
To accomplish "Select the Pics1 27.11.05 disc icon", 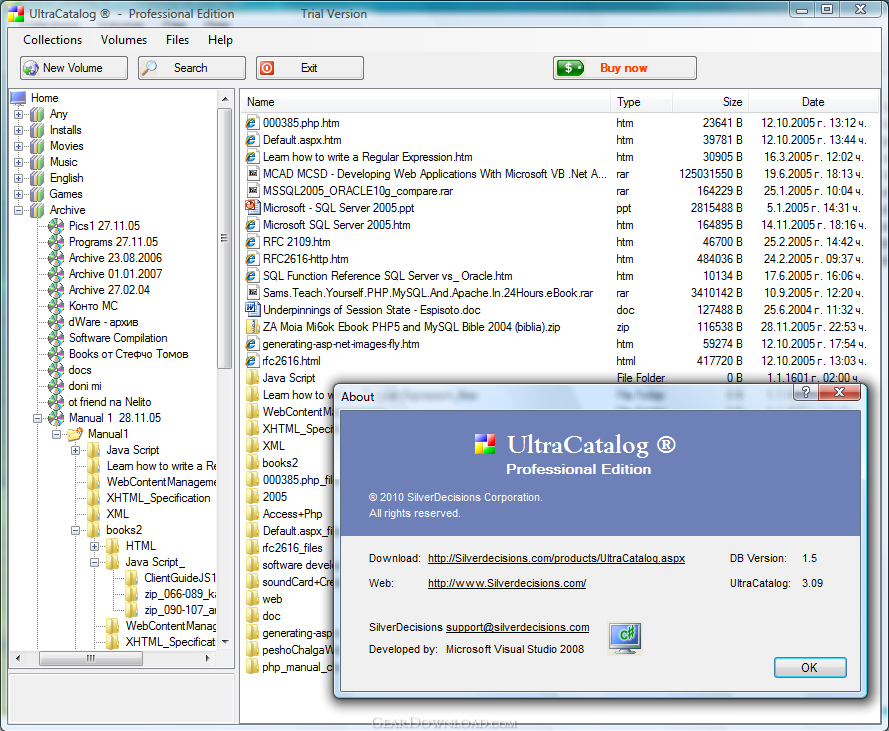I will click(56, 226).
